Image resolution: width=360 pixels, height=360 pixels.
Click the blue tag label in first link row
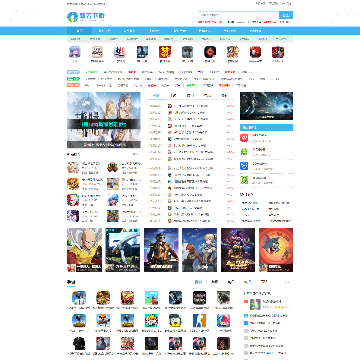pyautogui.click(x=73, y=72)
